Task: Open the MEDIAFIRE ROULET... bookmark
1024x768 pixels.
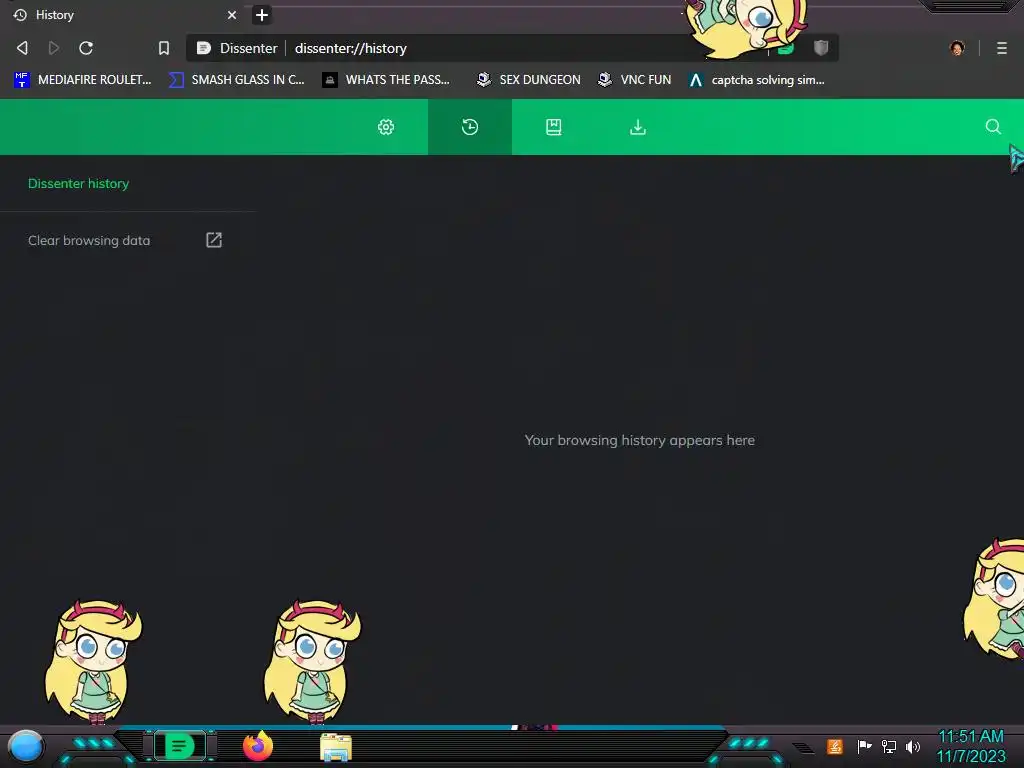Action: [x=82, y=80]
